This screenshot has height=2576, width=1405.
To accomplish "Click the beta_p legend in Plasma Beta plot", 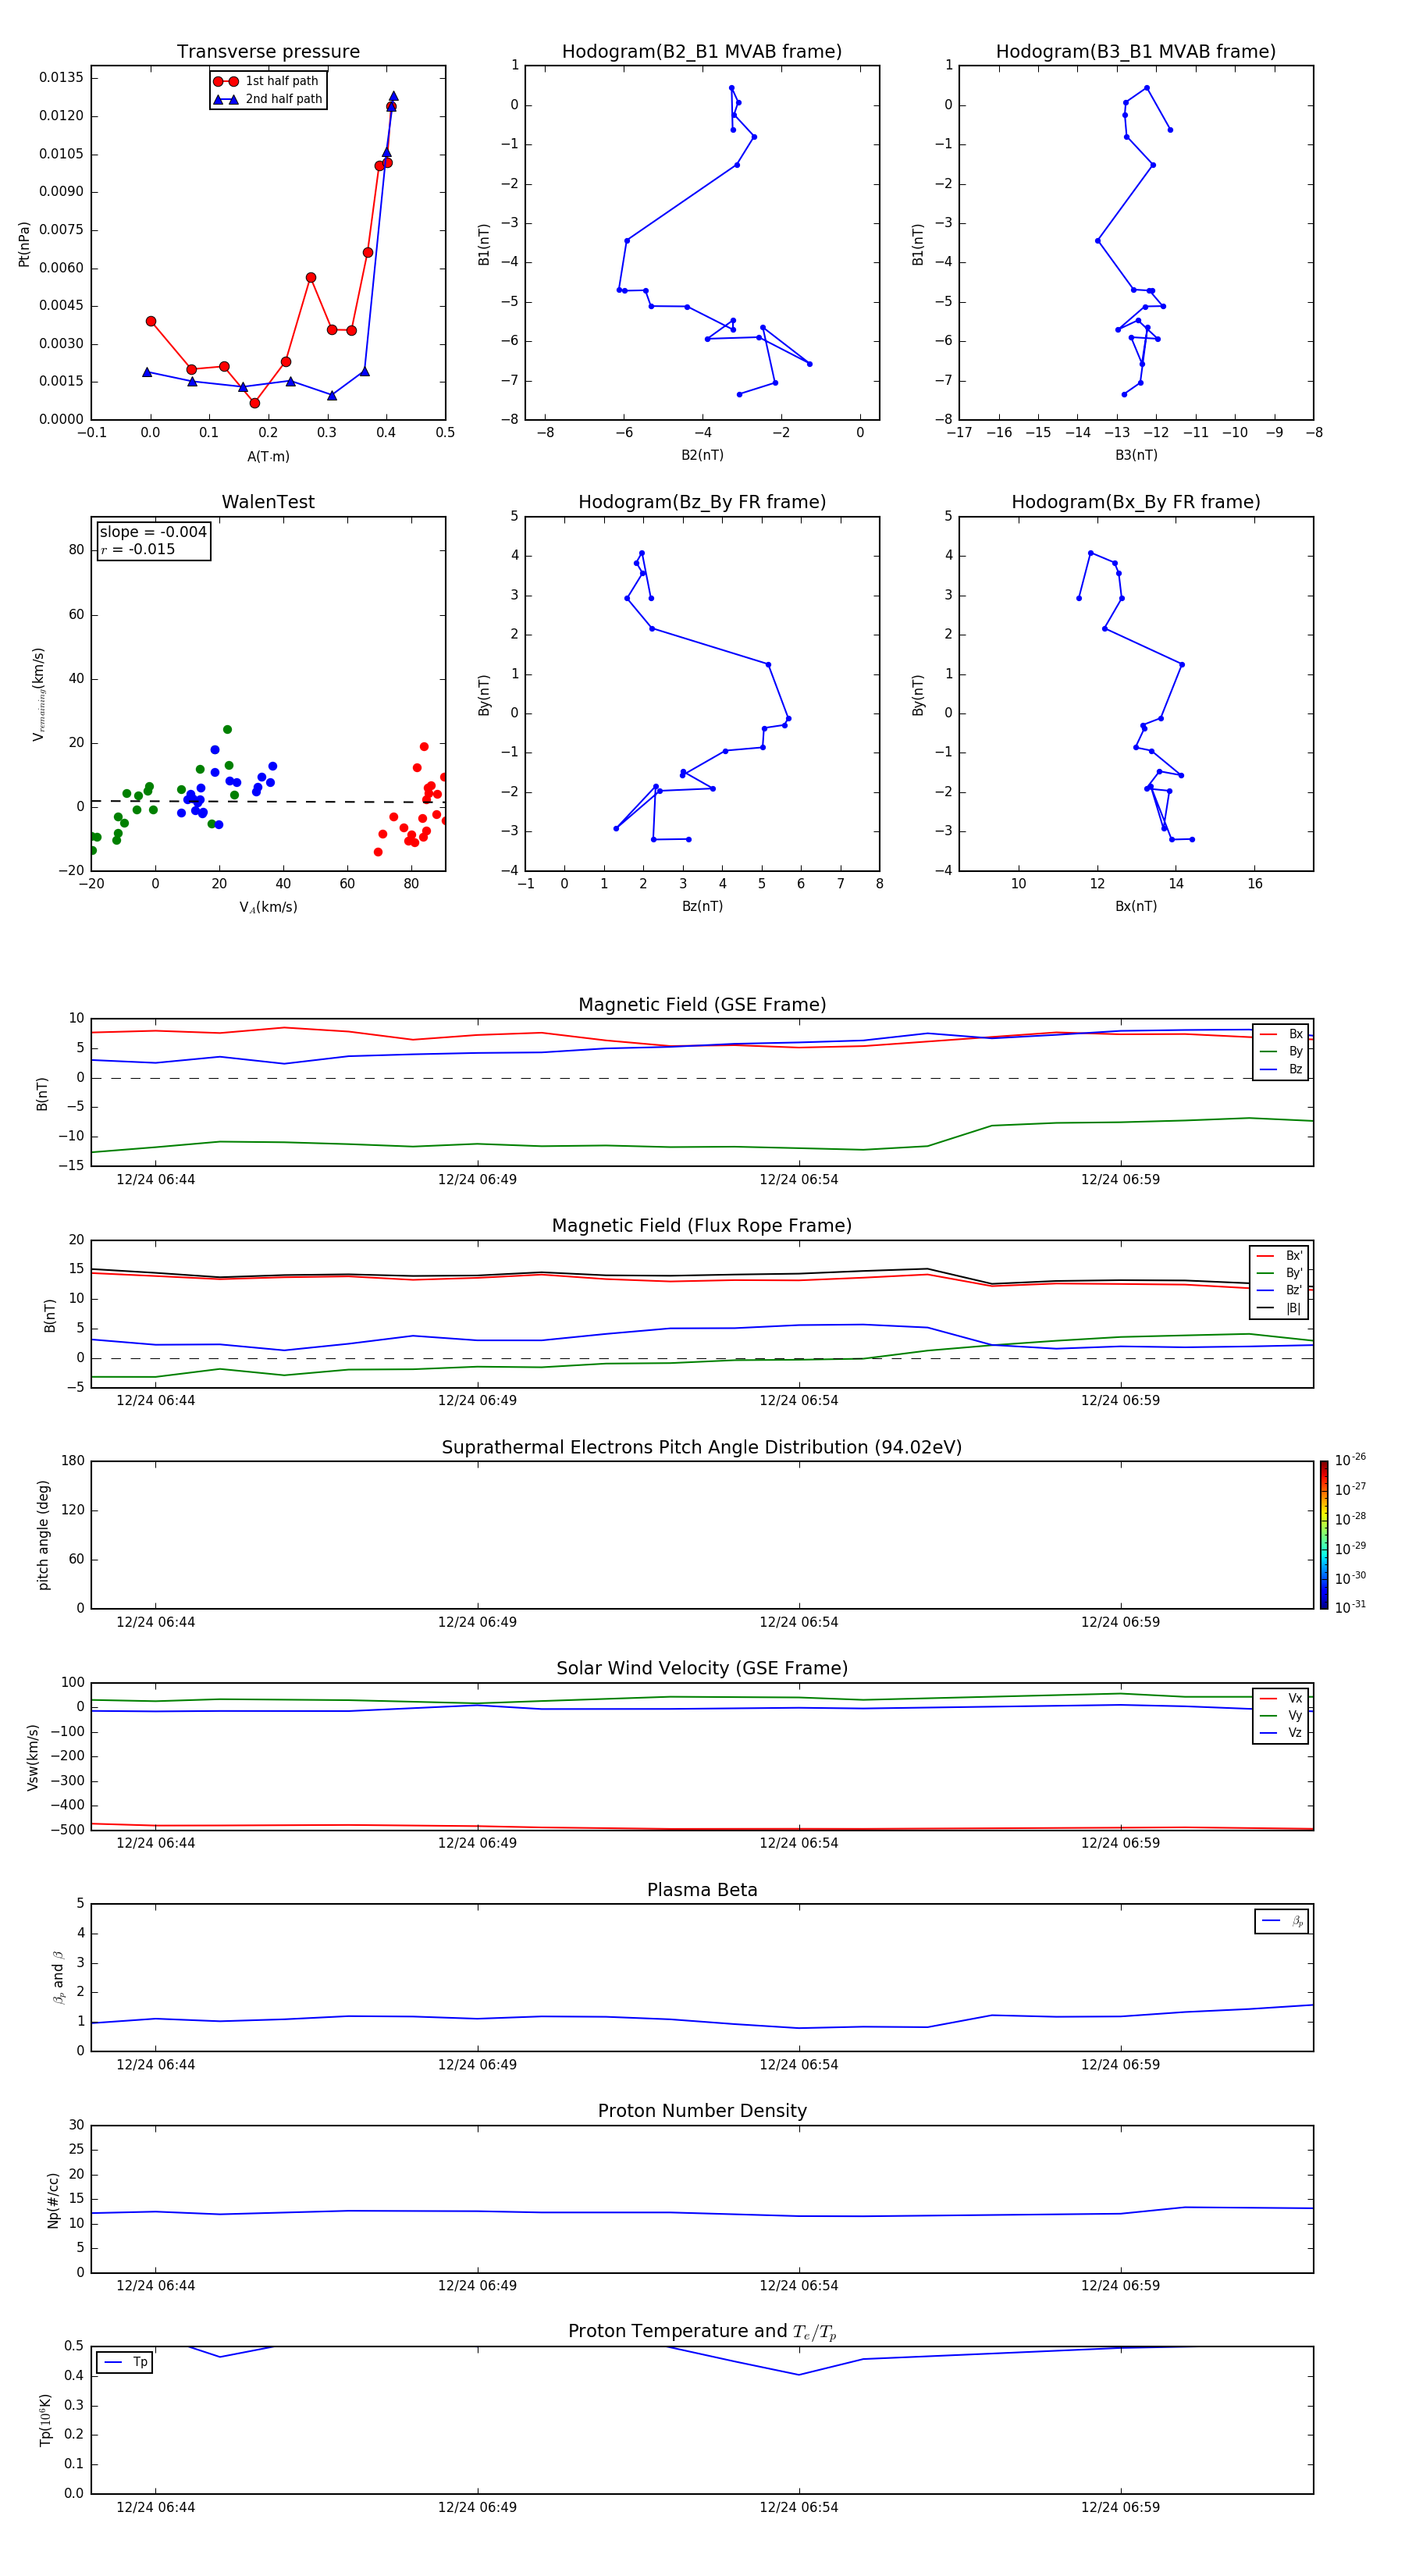I will click(1282, 1921).
